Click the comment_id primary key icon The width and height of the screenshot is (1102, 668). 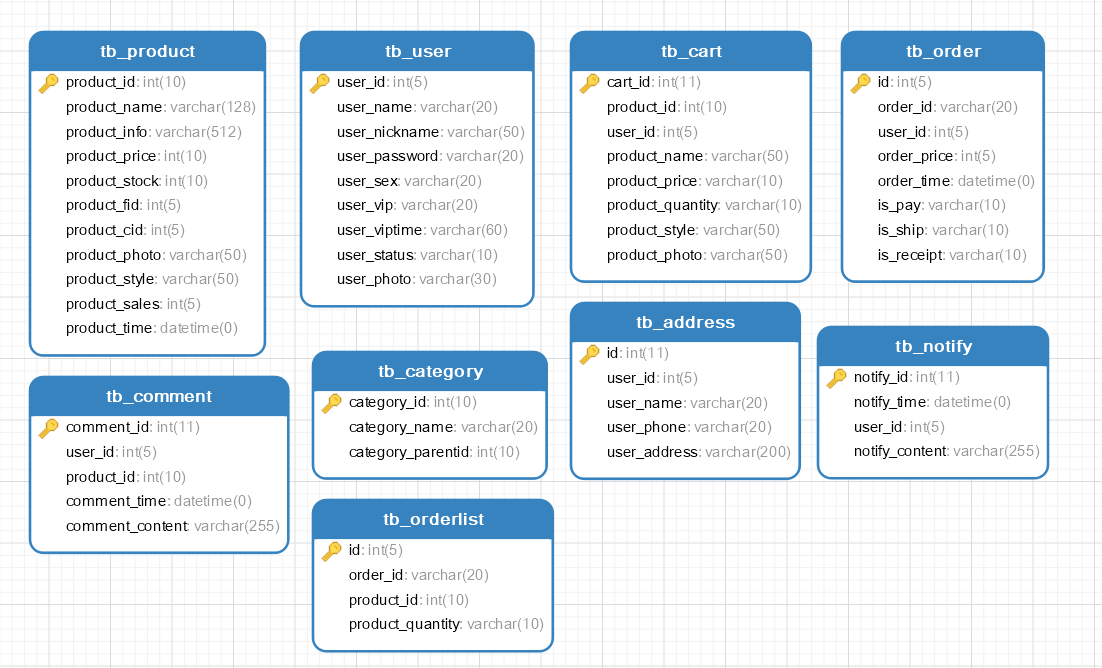tap(48, 428)
